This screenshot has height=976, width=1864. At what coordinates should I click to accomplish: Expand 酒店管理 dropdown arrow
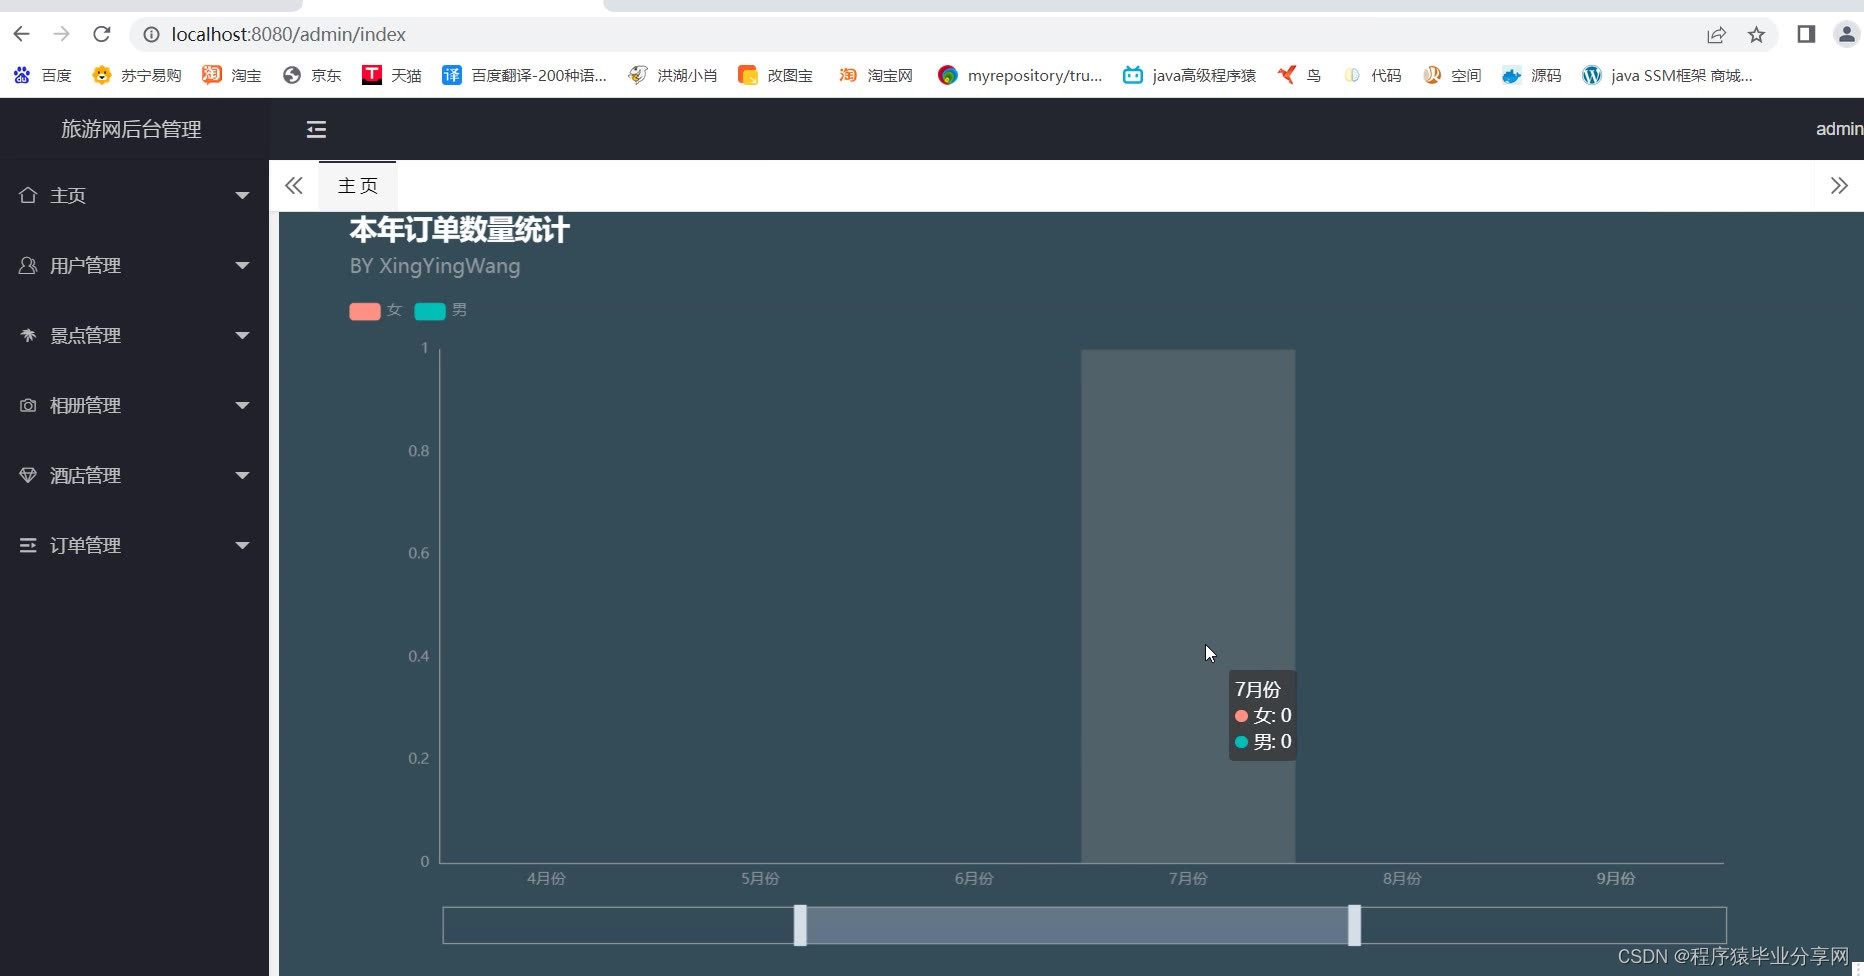[x=242, y=476]
